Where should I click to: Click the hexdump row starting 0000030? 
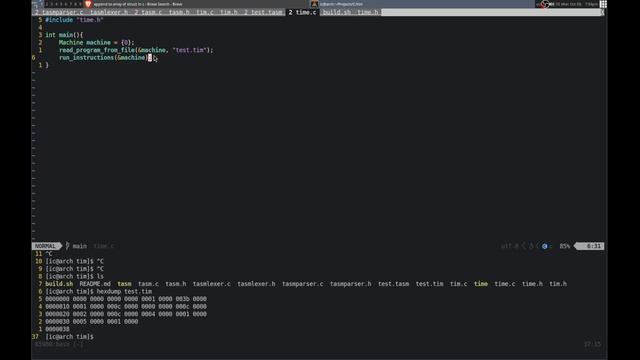click(91, 322)
